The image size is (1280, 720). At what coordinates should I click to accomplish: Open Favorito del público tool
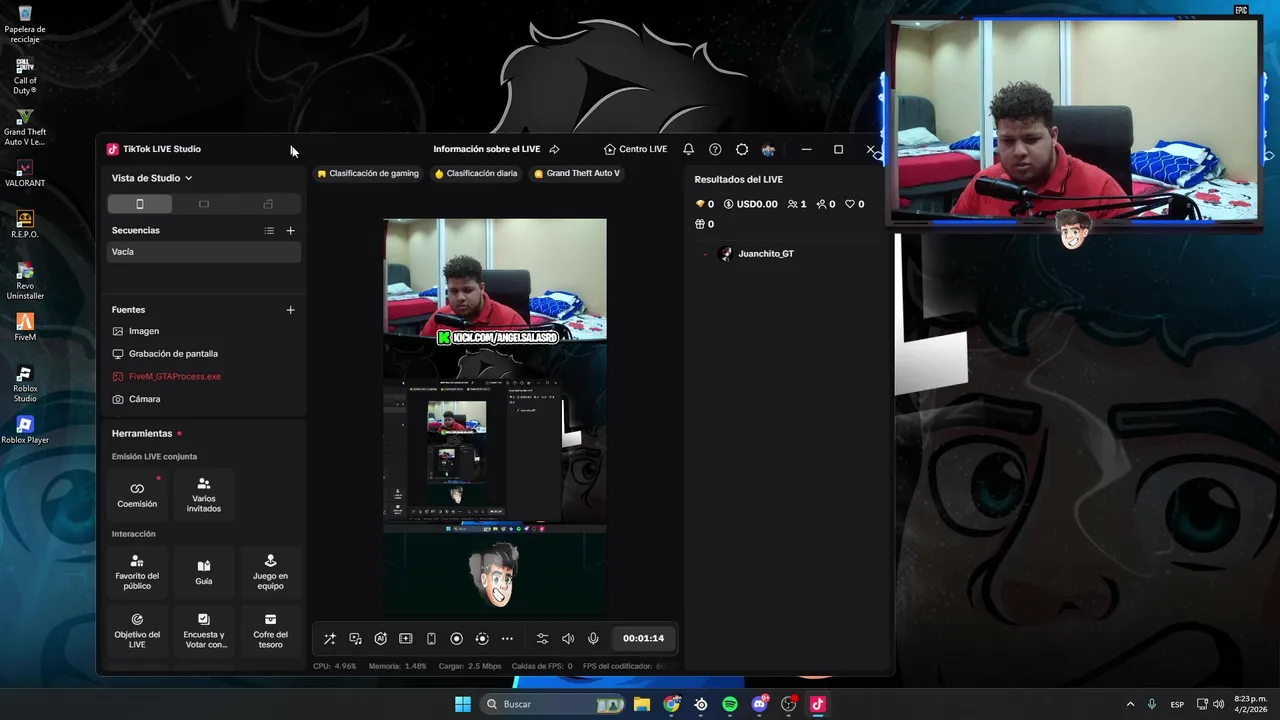coord(137,572)
